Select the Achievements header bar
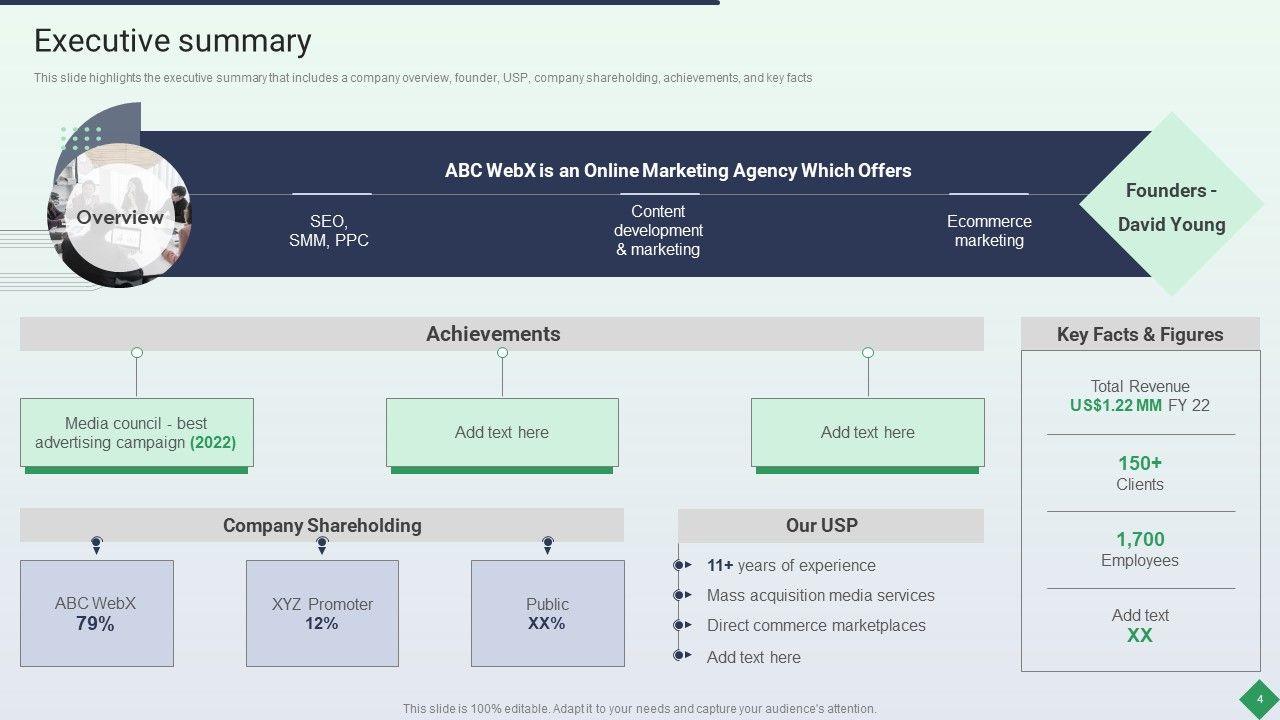Screen dimensions: 1280x720 point(501,334)
